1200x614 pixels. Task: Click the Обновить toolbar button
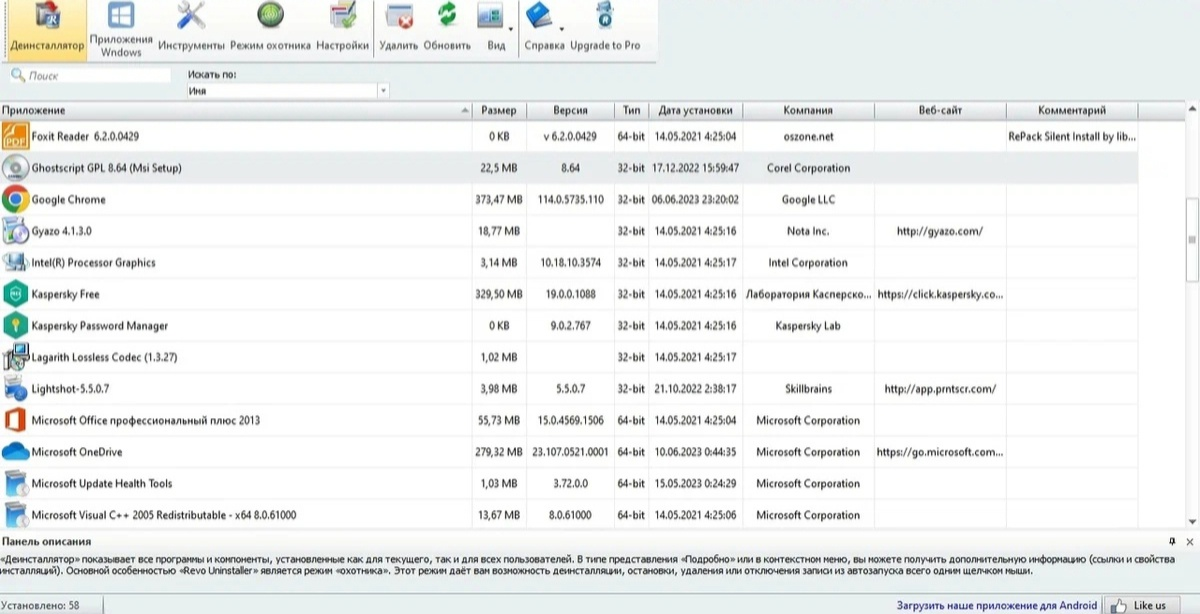click(x=447, y=29)
